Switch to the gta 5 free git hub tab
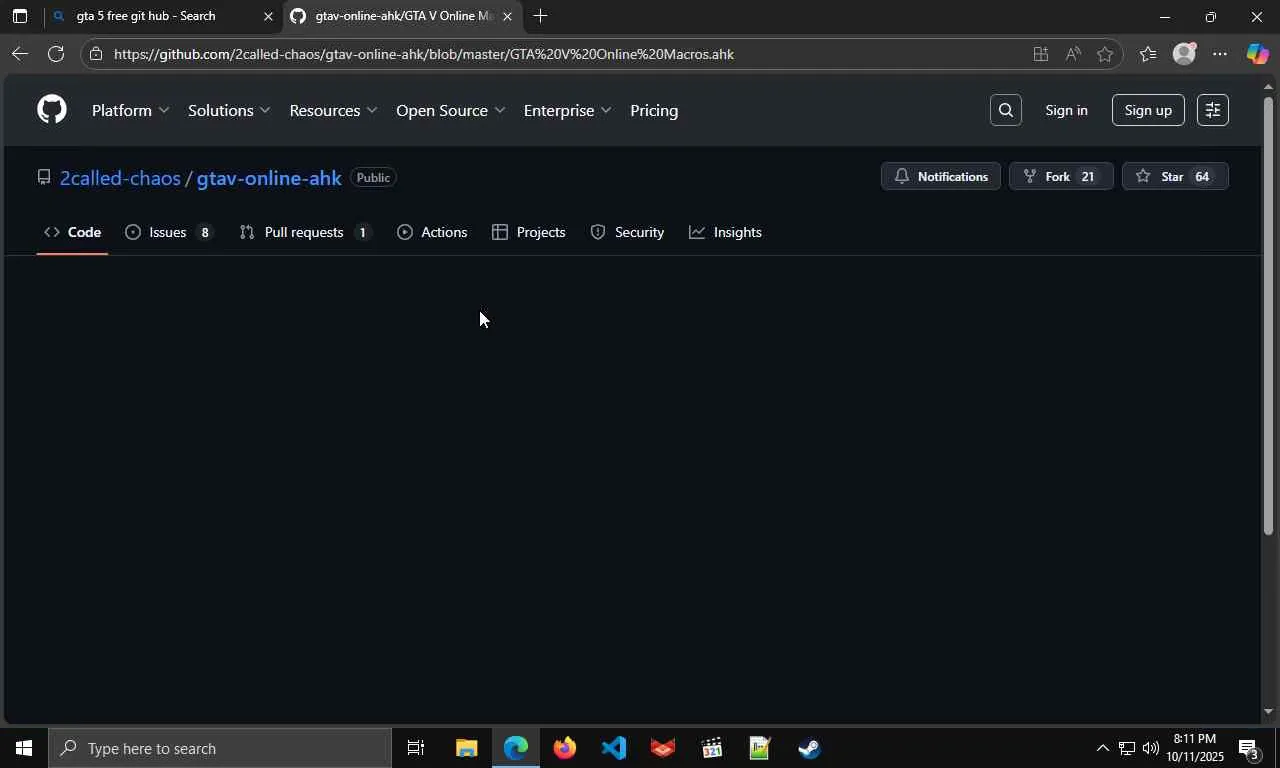1280x768 pixels. coord(164,16)
